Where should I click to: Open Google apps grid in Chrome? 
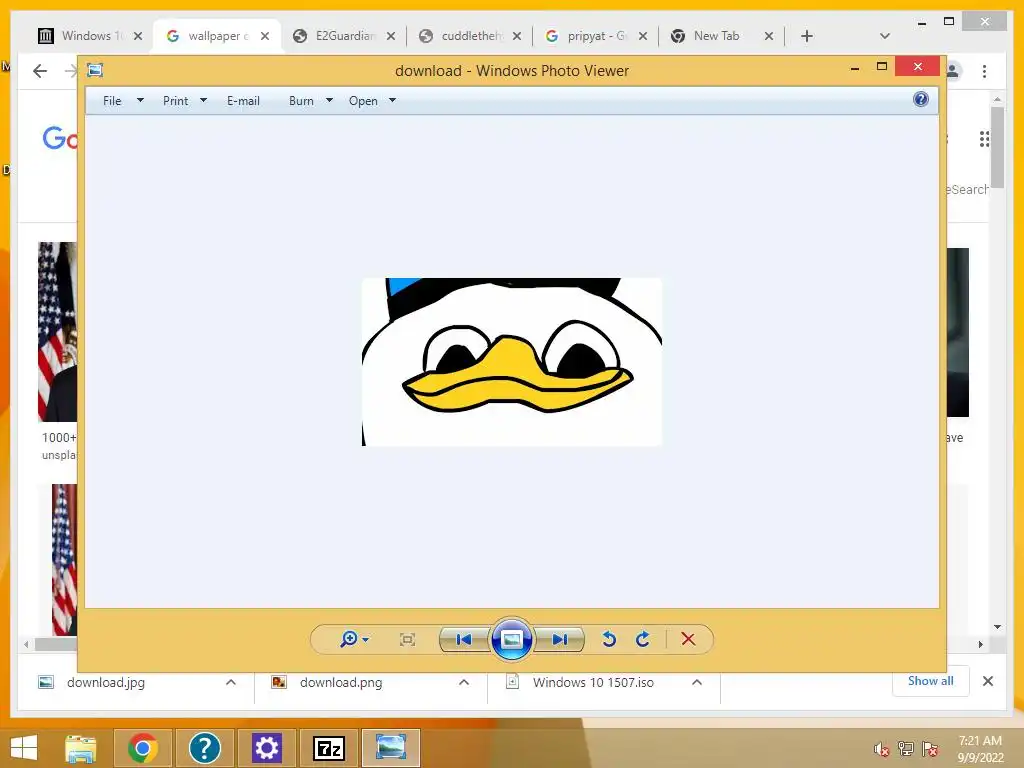[984, 138]
